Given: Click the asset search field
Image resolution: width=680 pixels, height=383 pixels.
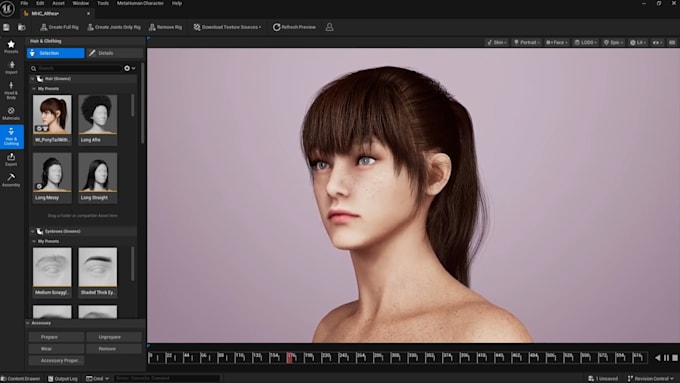Looking at the screenshot, I should (x=76, y=68).
